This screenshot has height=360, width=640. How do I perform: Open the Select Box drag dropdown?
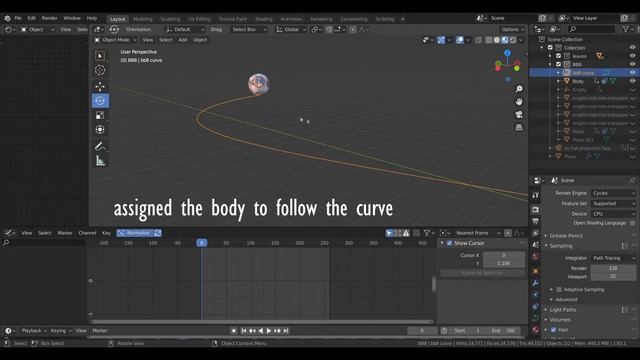(x=248, y=29)
